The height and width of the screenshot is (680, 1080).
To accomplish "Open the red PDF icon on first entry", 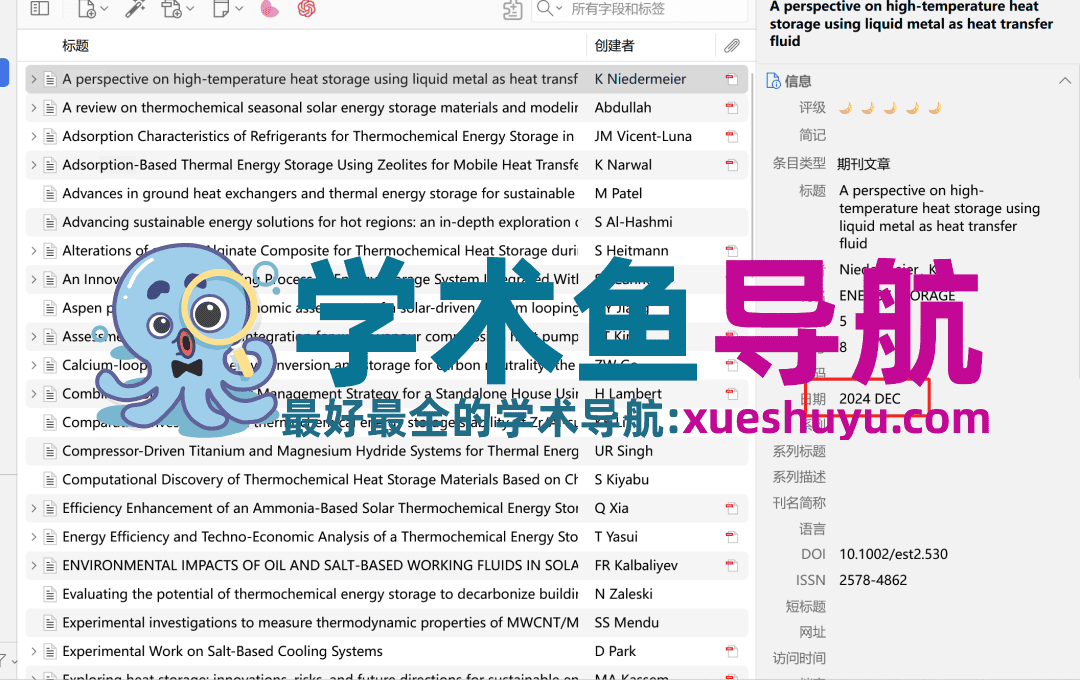I will (731, 78).
